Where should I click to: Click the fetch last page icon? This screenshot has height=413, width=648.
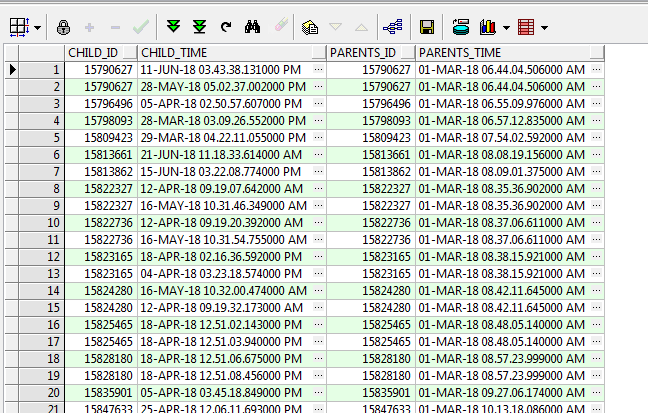click(199, 27)
